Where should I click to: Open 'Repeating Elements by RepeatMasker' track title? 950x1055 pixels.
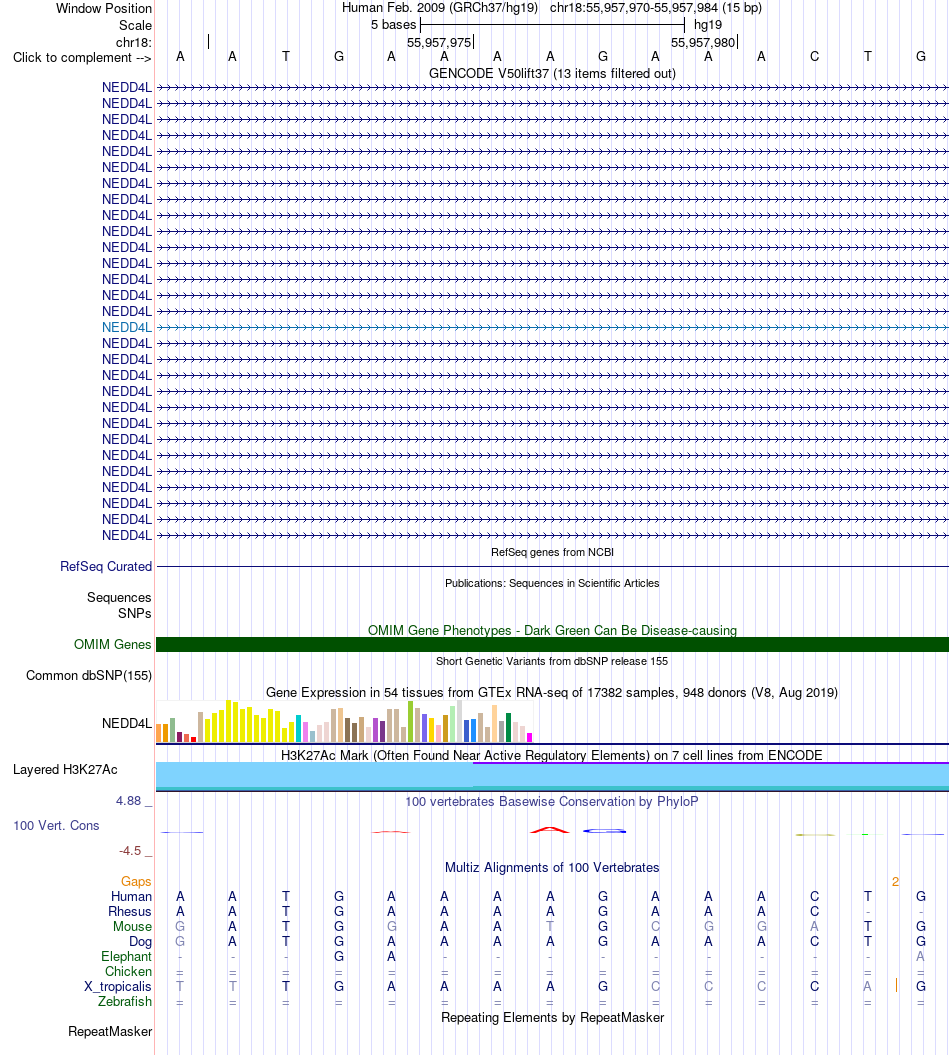(552, 1017)
